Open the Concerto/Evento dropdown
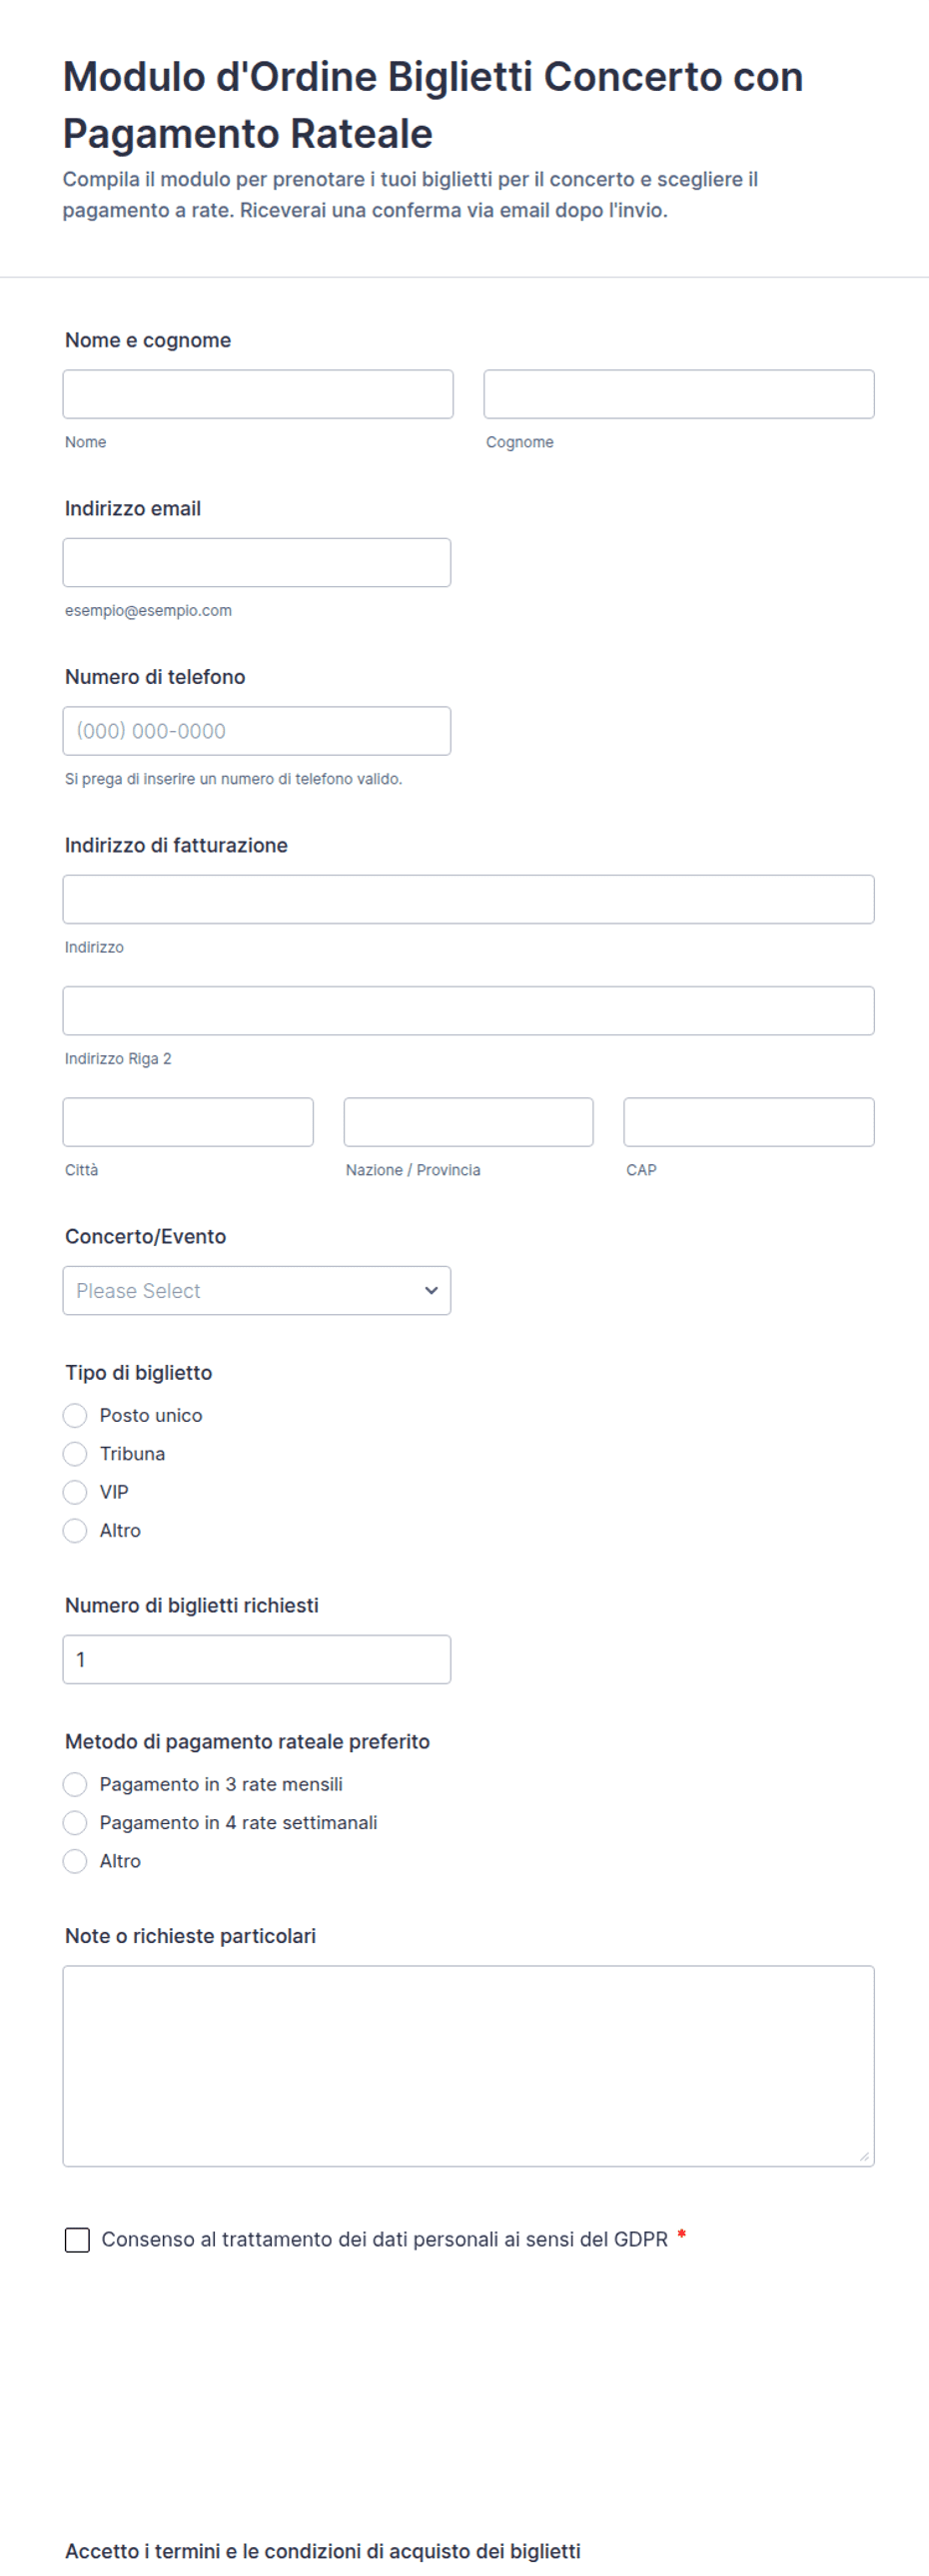 256,1290
